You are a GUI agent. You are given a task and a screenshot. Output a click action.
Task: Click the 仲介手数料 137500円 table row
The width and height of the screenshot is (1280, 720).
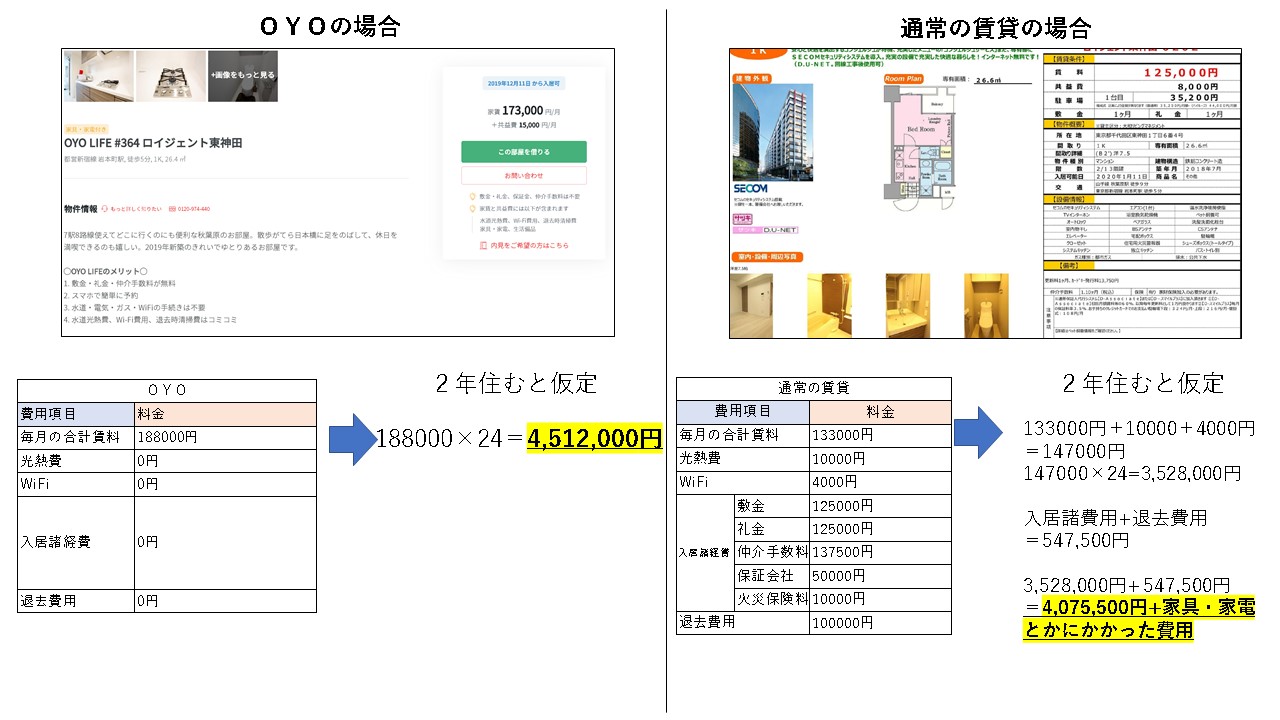(x=813, y=551)
